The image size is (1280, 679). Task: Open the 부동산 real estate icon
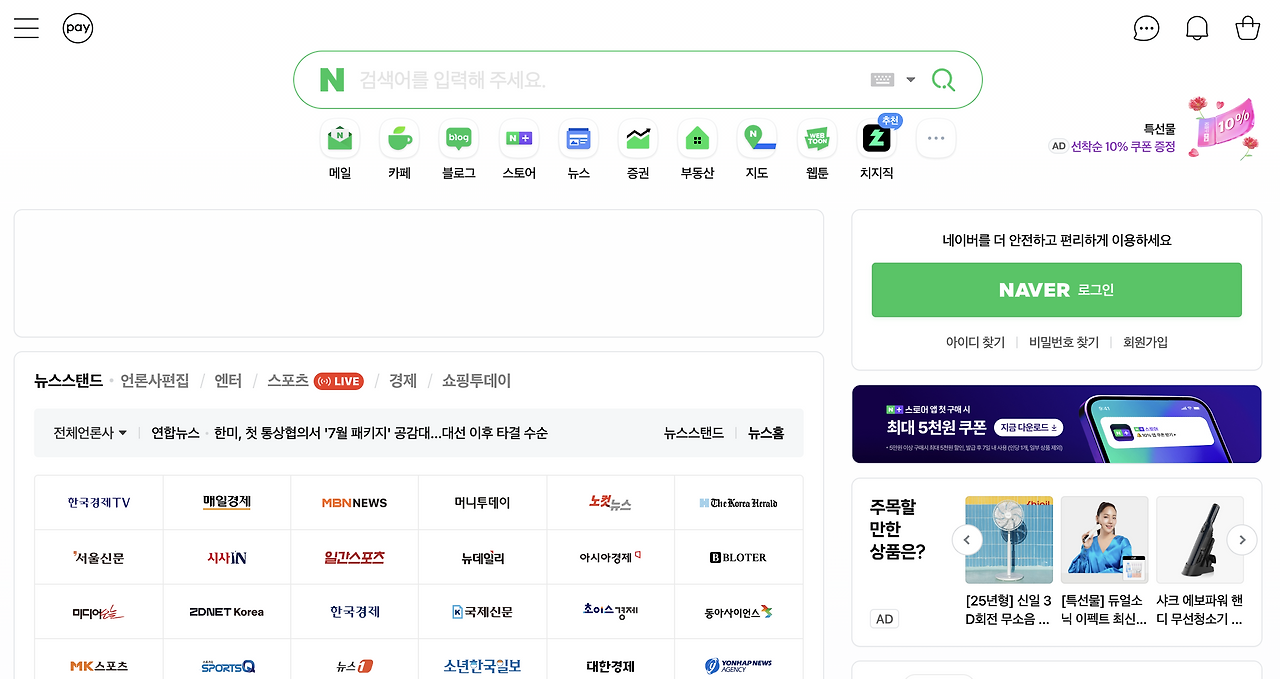click(697, 138)
